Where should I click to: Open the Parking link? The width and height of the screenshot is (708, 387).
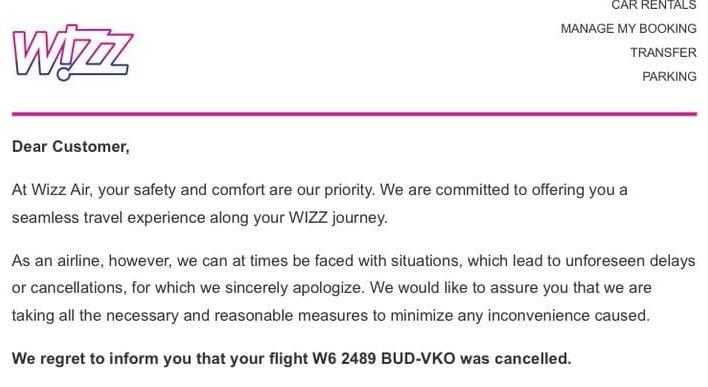tap(669, 76)
